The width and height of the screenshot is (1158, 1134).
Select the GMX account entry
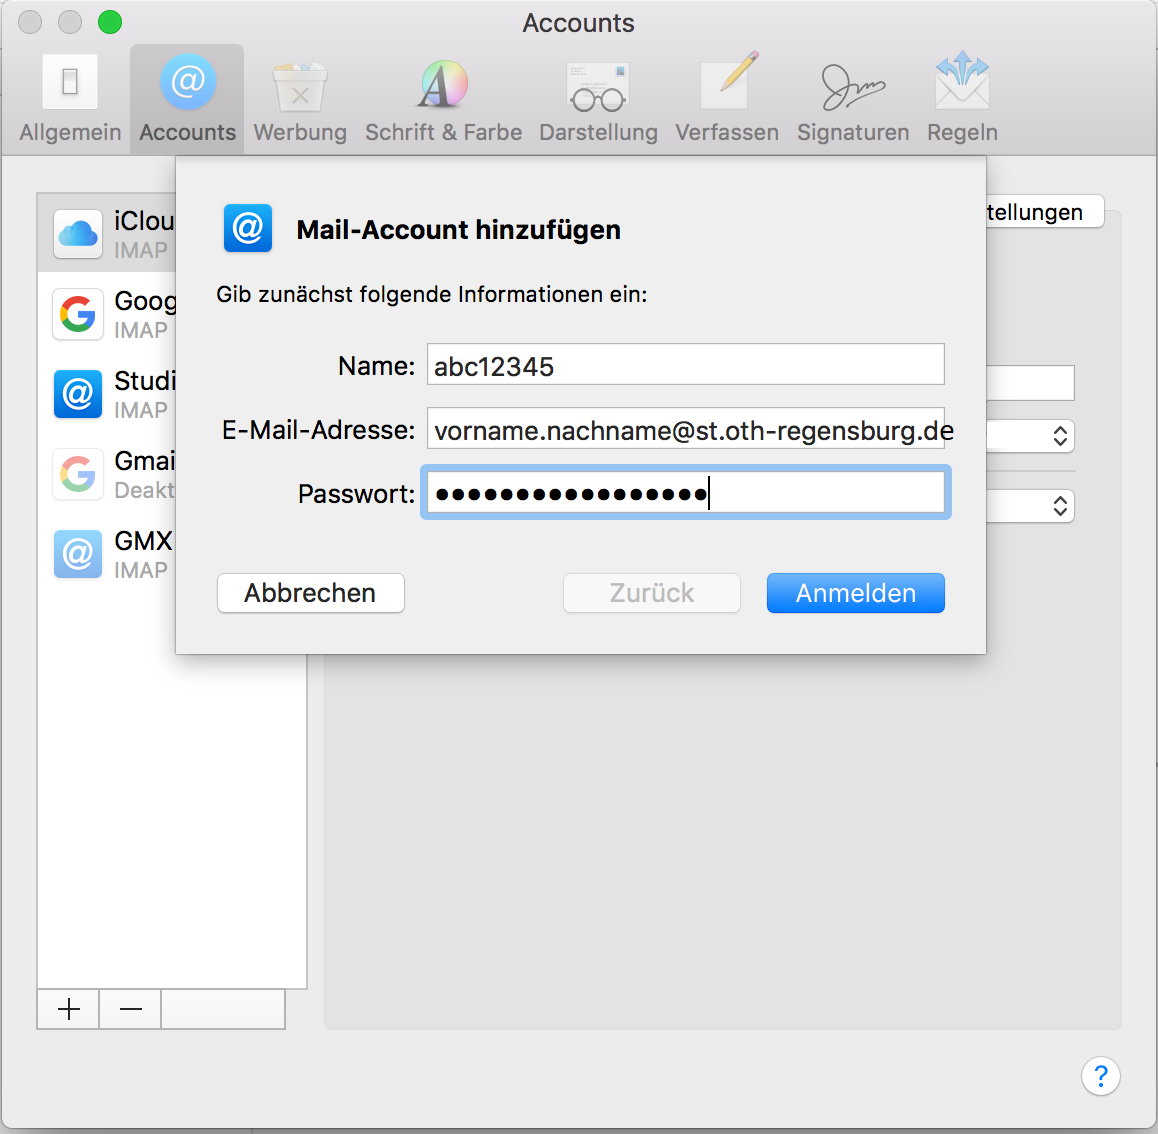click(108, 554)
